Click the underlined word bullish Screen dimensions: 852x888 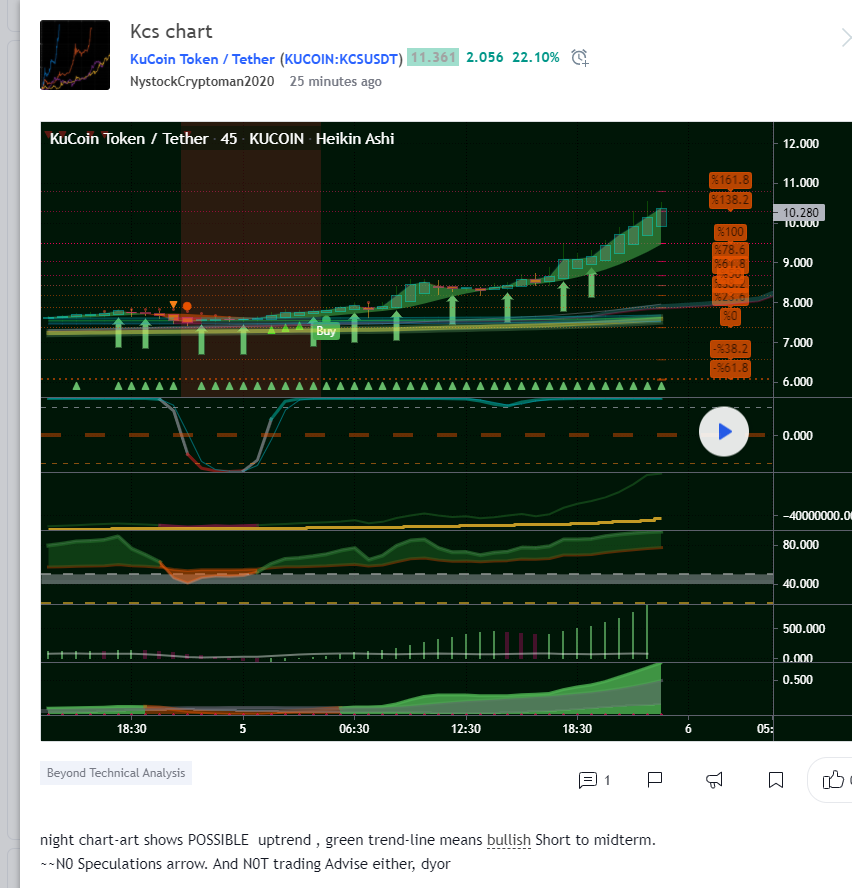(509, 840)
